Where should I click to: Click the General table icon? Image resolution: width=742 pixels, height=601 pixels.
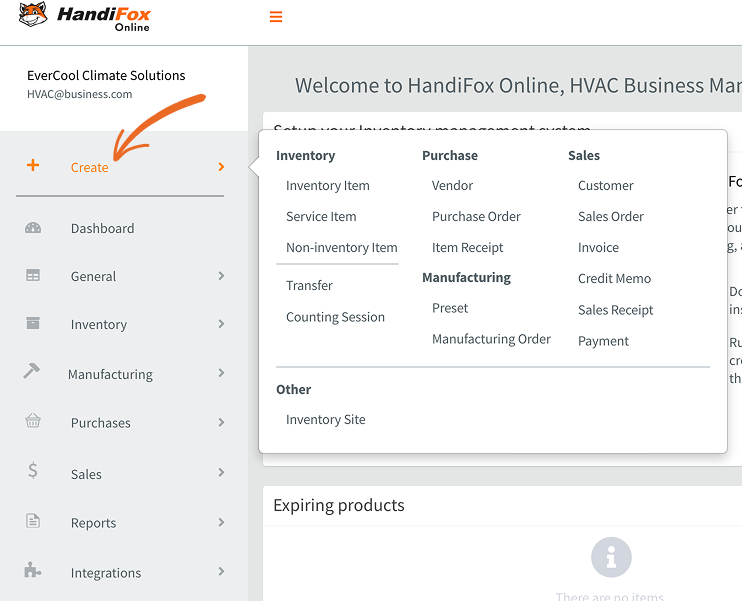click(x=33, y=275)
